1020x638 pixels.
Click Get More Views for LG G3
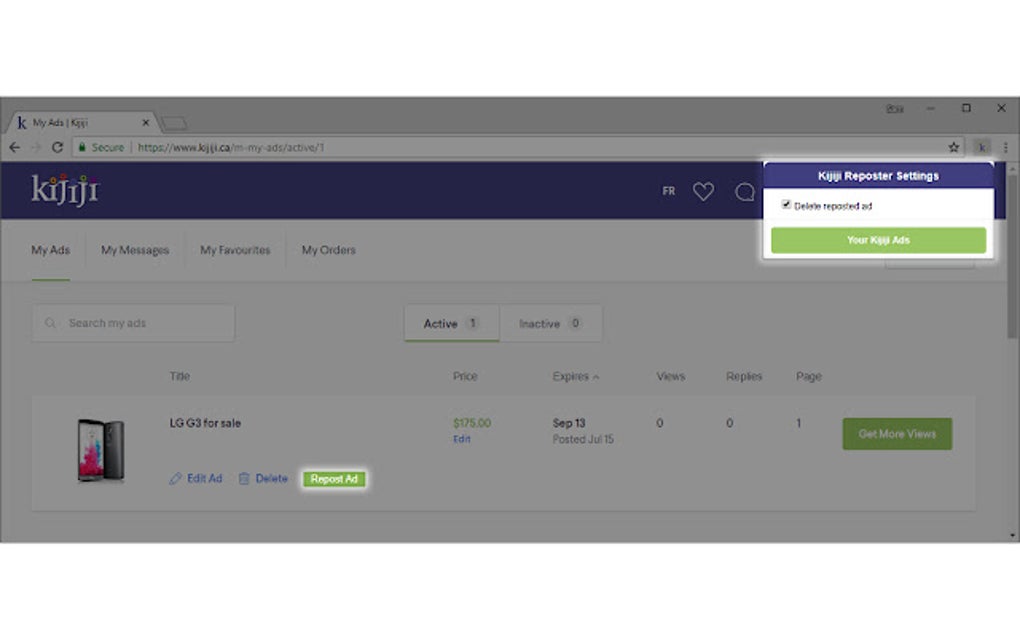click(897, 433)
